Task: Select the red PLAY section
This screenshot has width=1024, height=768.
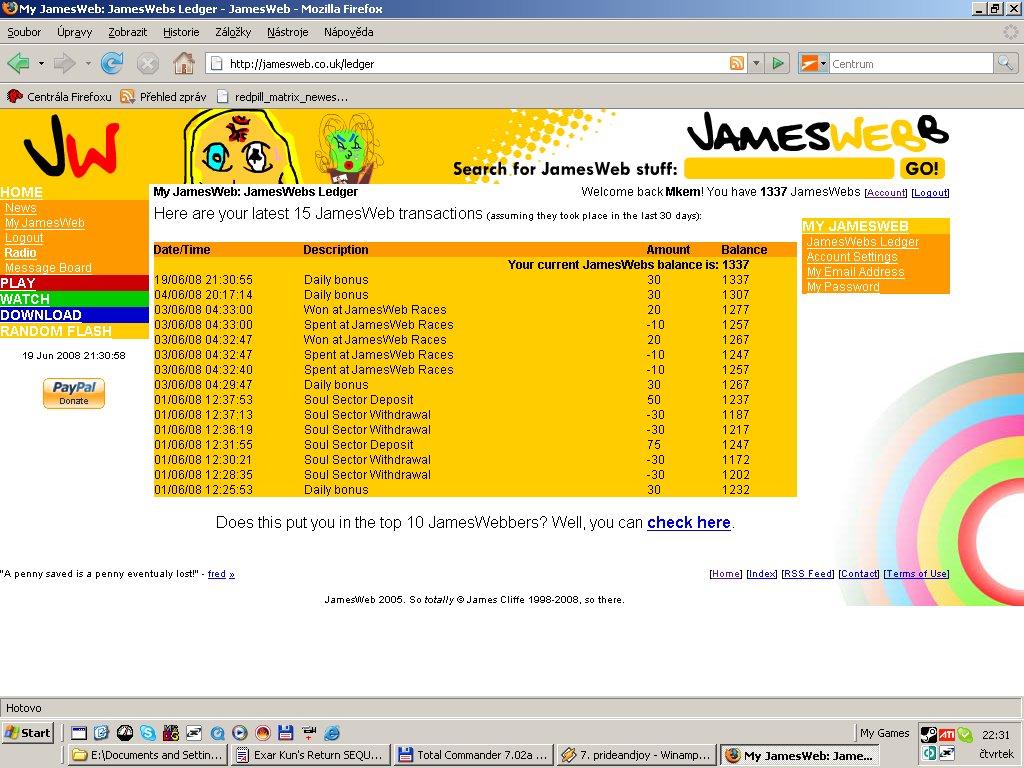Action: click(74, 283)
